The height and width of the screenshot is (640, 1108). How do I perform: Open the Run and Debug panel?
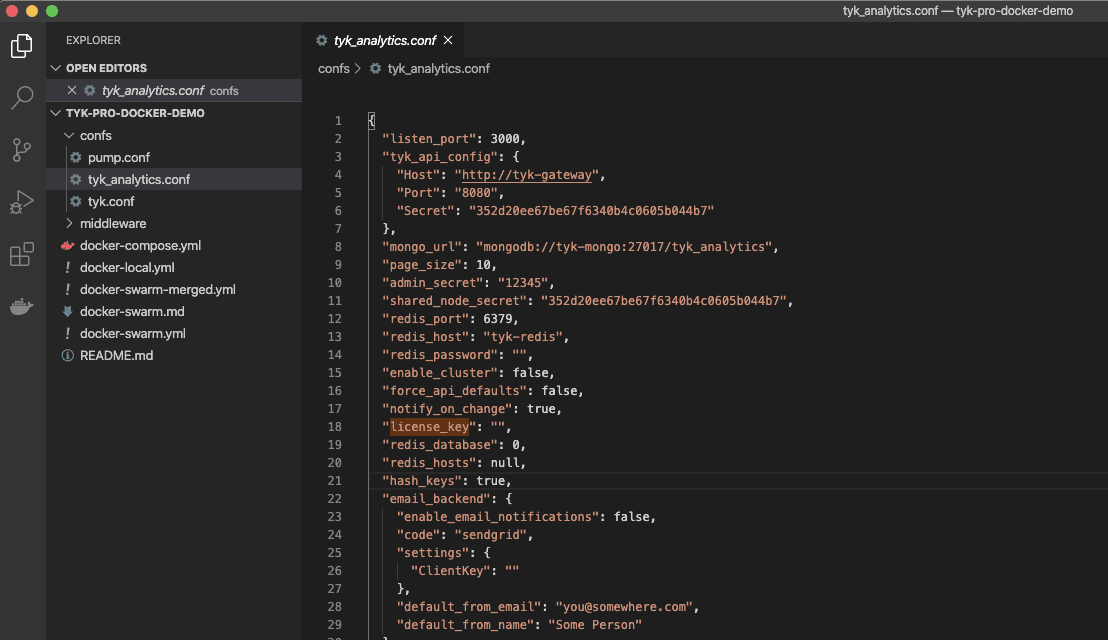tap(20, 202)
